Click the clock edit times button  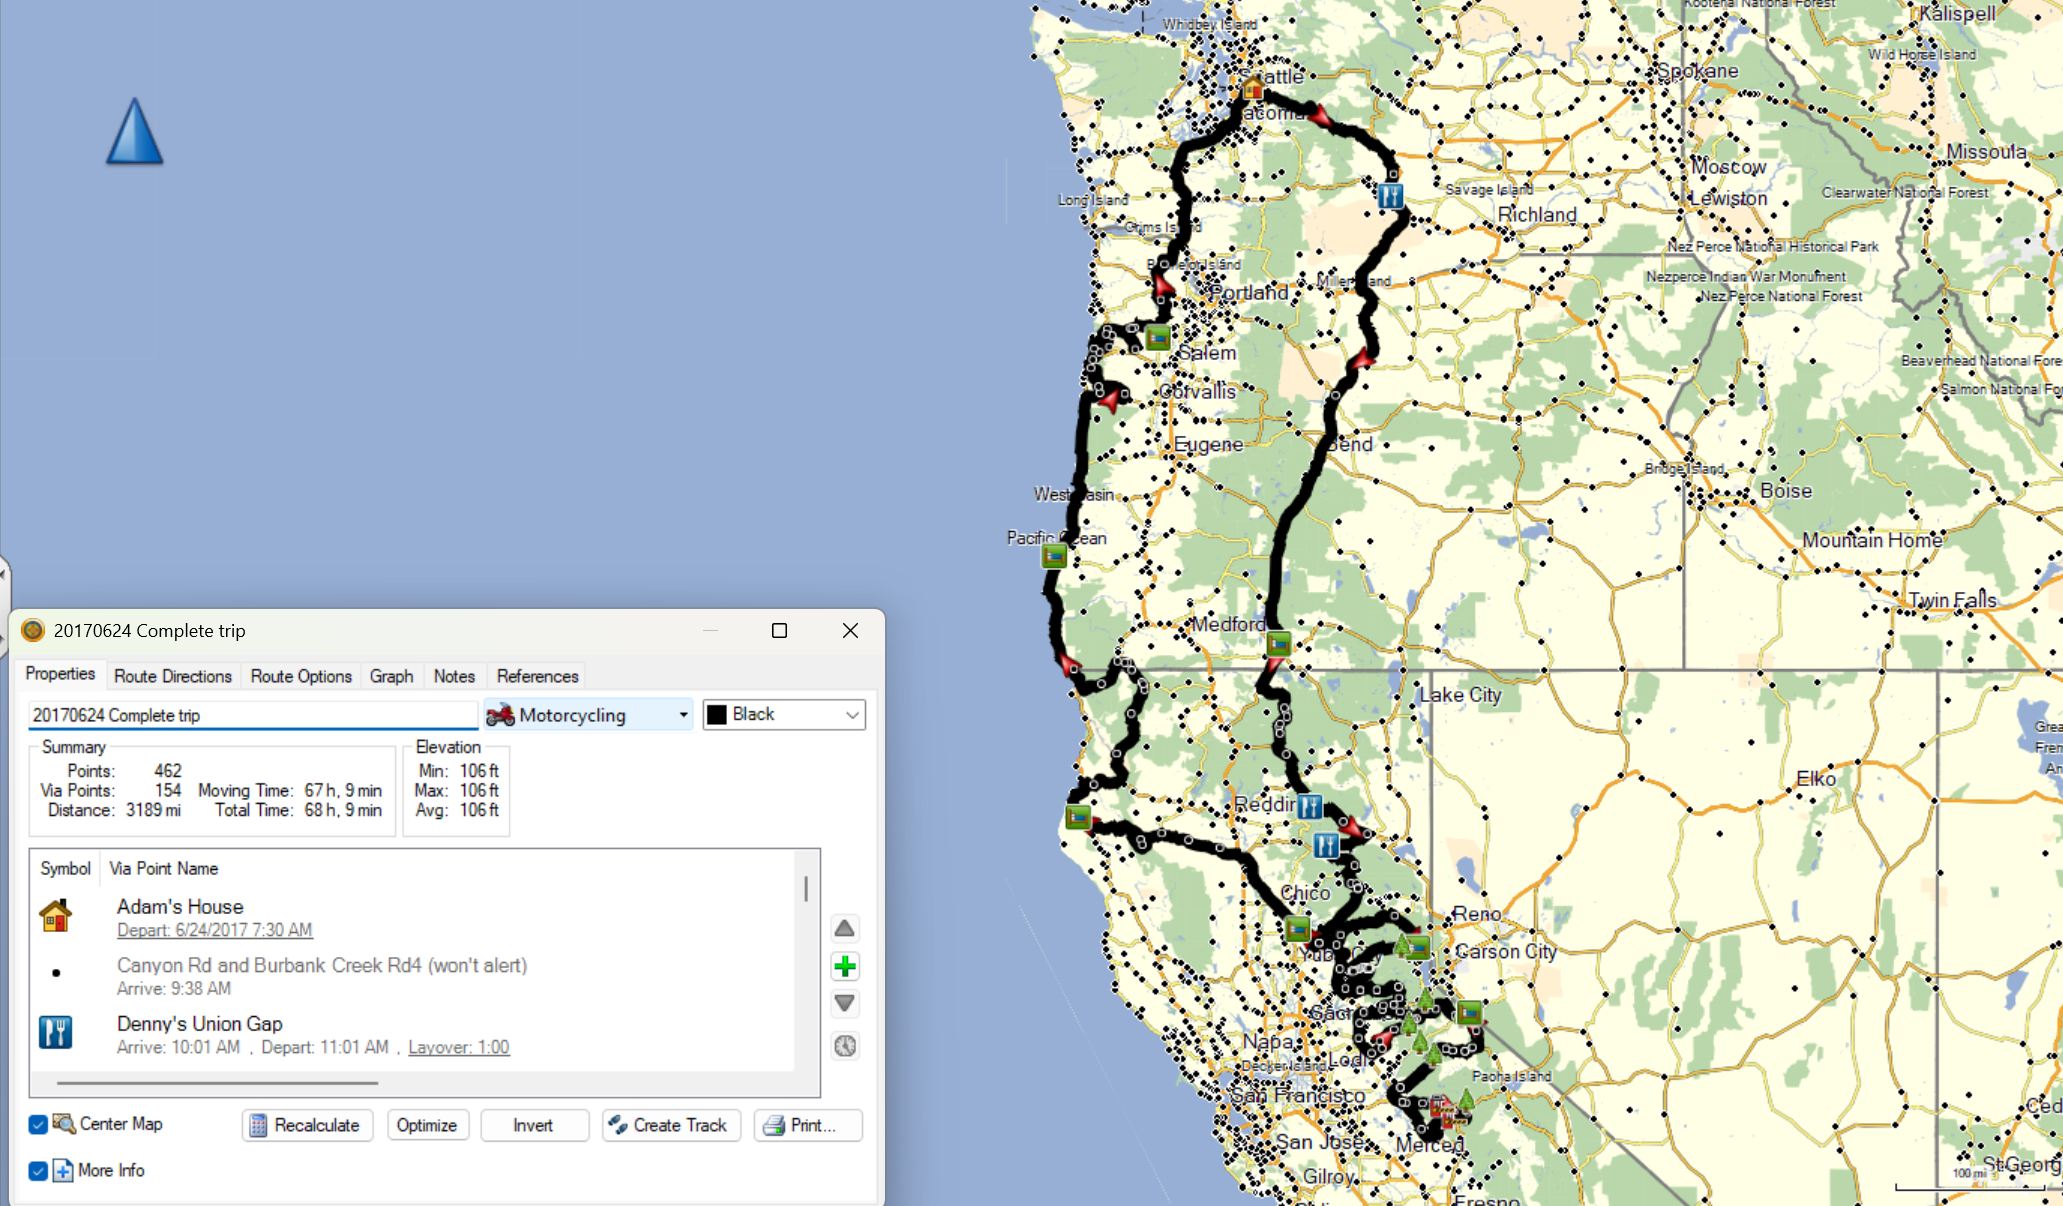click(x=845, y=1046)
